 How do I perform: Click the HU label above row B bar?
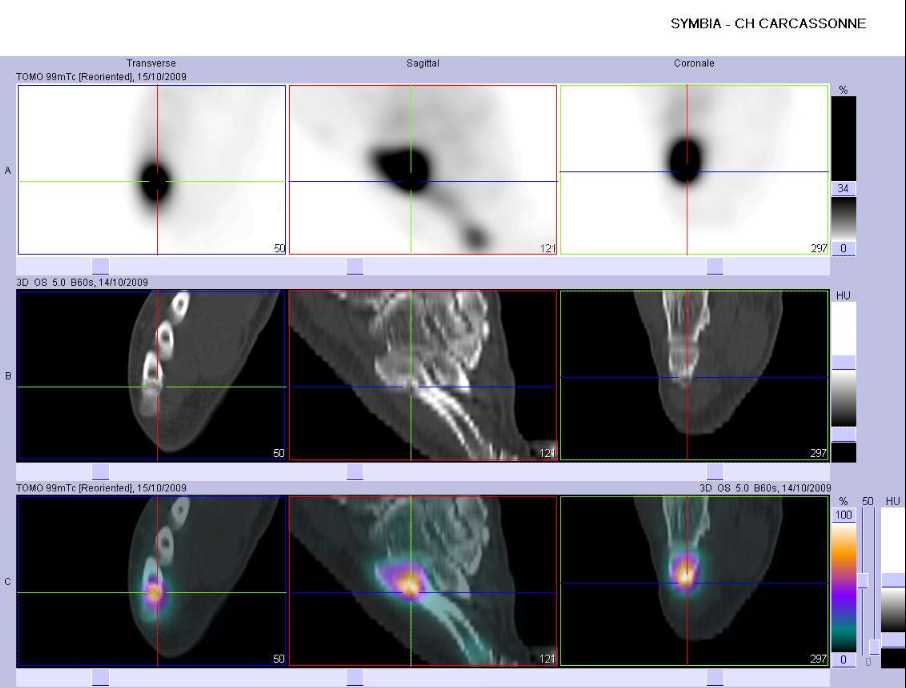(x=843, y=296)
